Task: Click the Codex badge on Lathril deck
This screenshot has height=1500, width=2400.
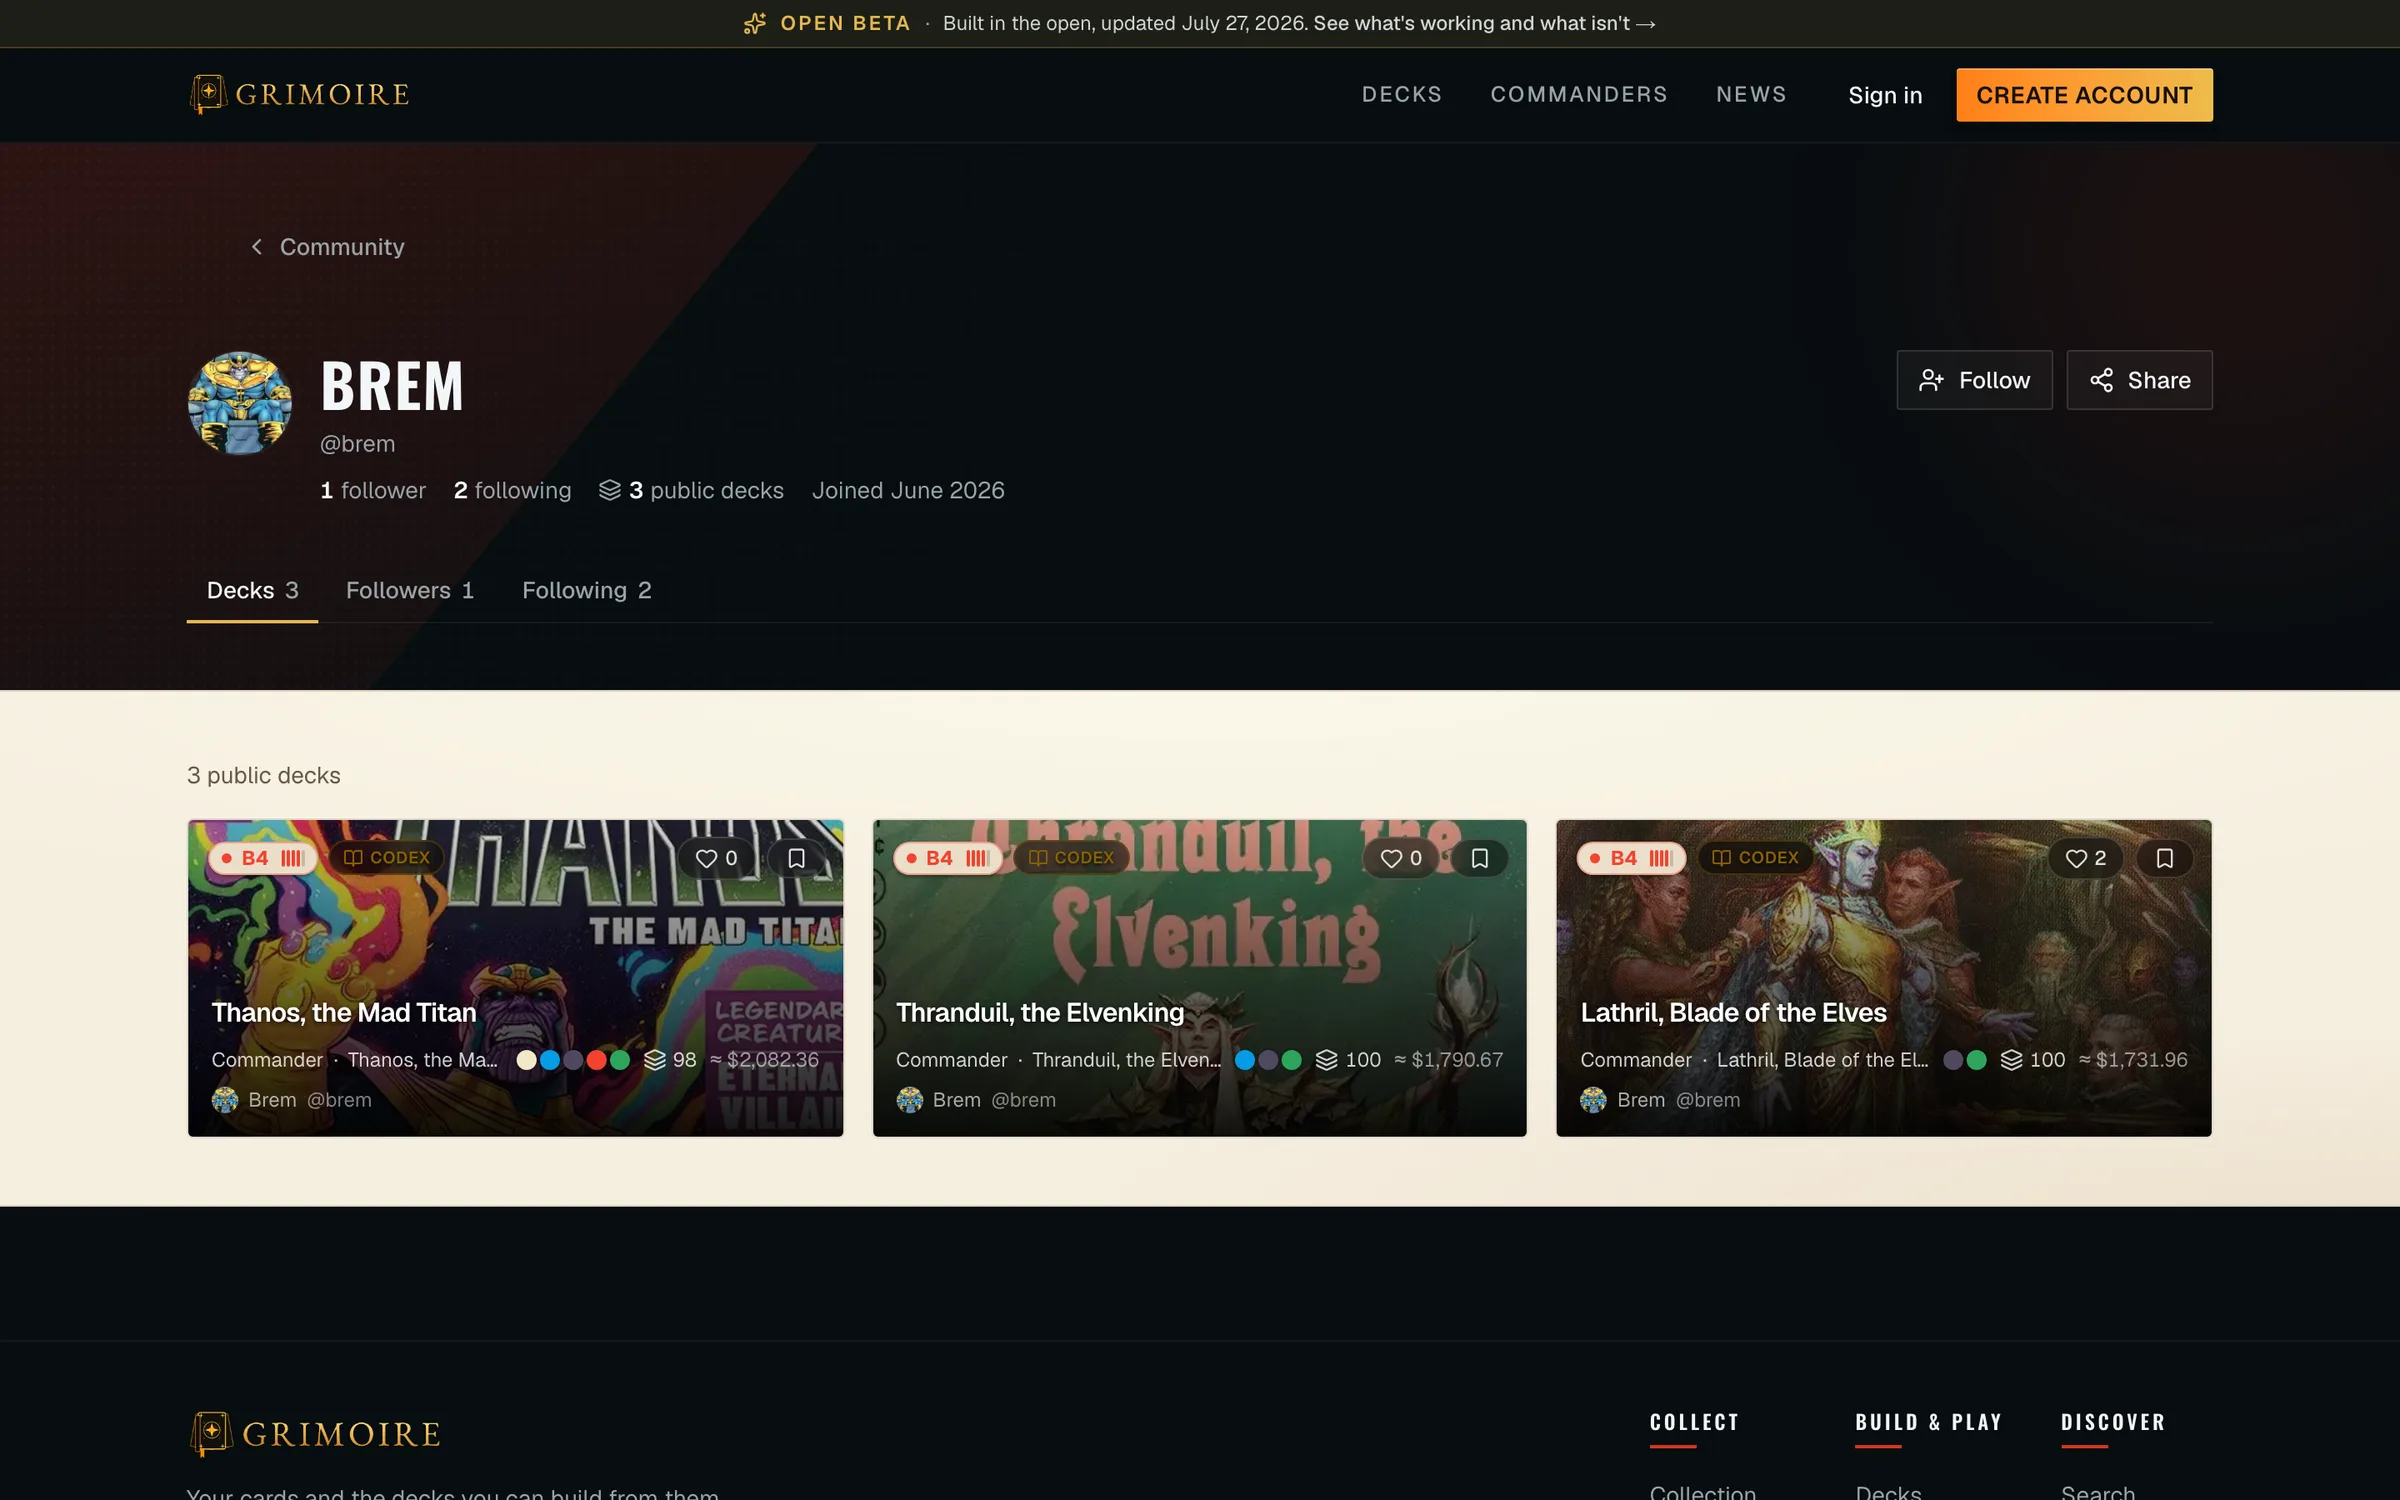Action: click(1755, 858)
